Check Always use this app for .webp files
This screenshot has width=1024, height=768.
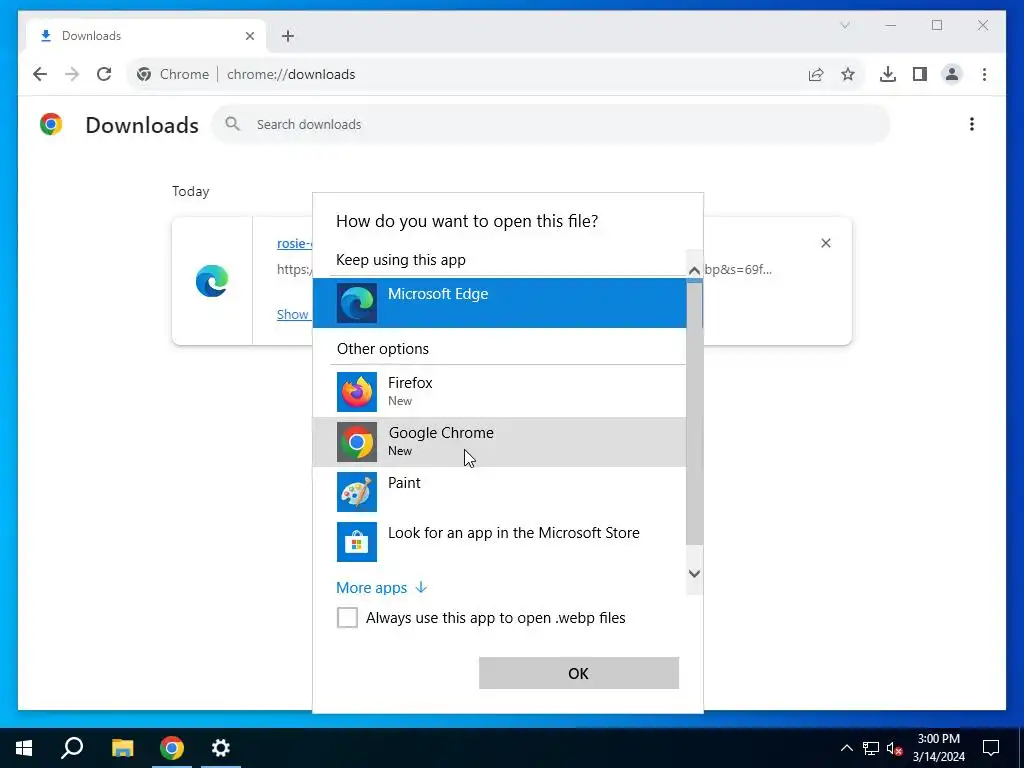[x=347, y=617]
